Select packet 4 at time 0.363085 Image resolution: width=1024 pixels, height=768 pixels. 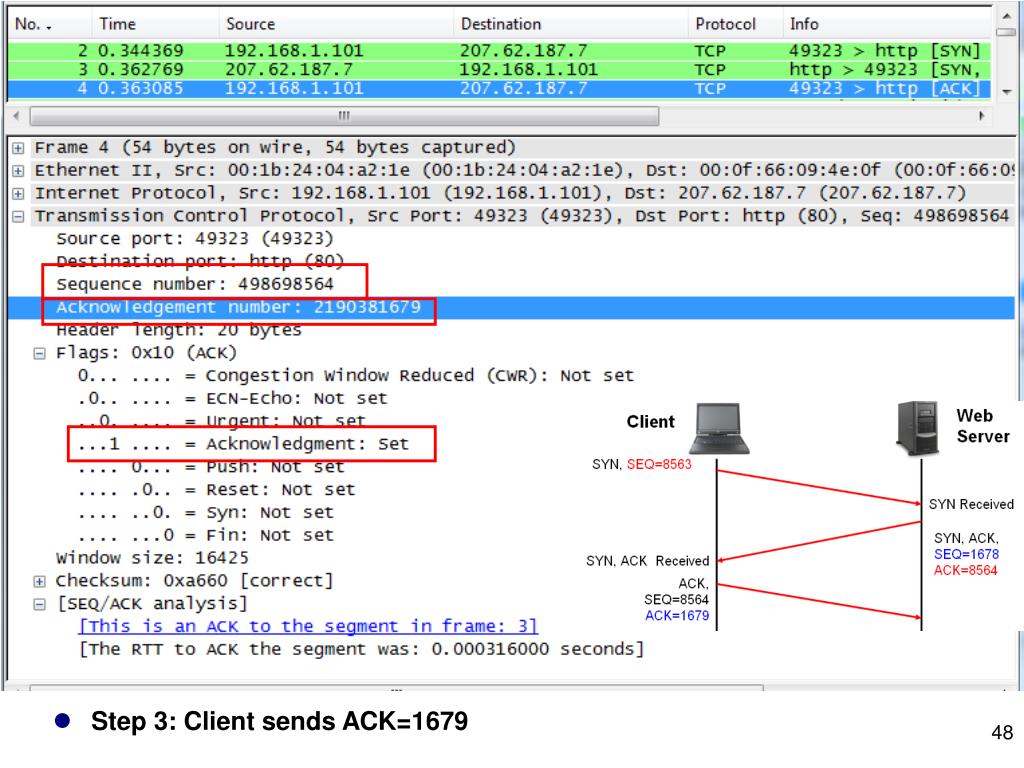499,88
